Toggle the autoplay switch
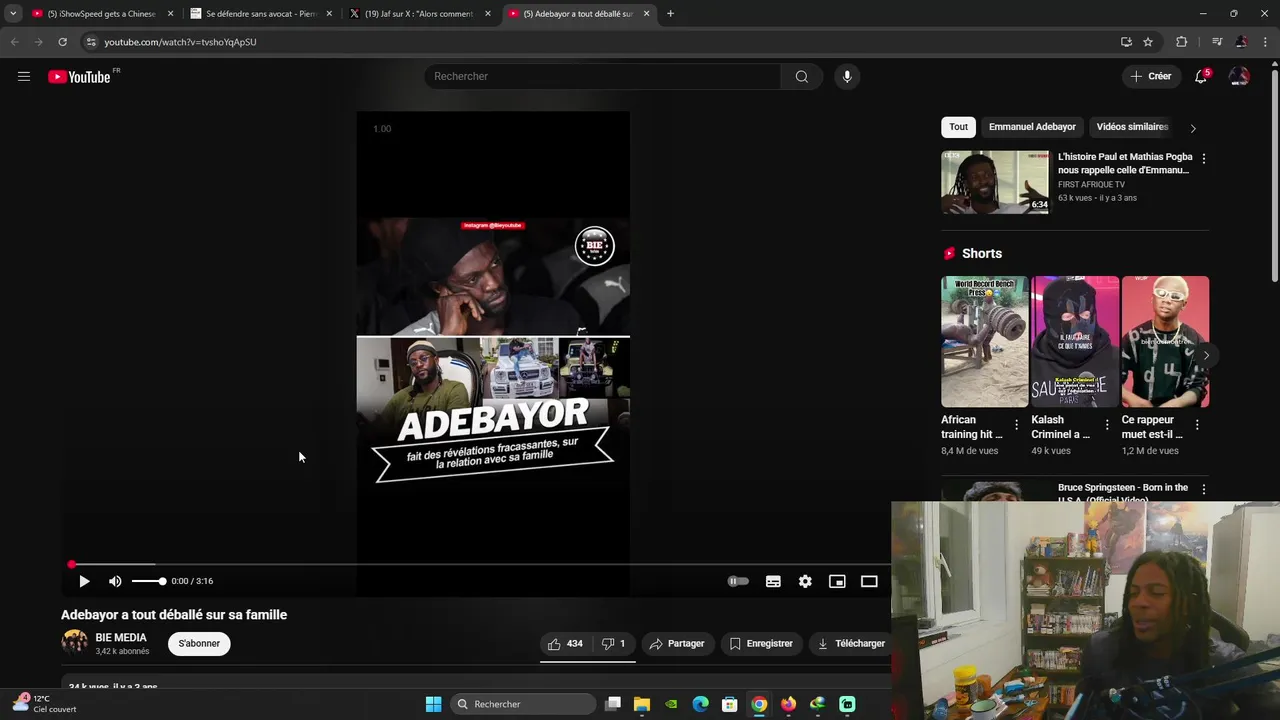Image resolution: width=1280 pixels, height=720 pixels. tap(738, 581)
